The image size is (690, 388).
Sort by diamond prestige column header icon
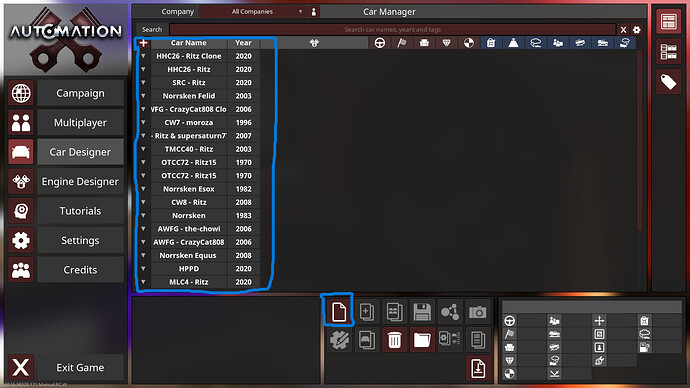coord(446,43)
